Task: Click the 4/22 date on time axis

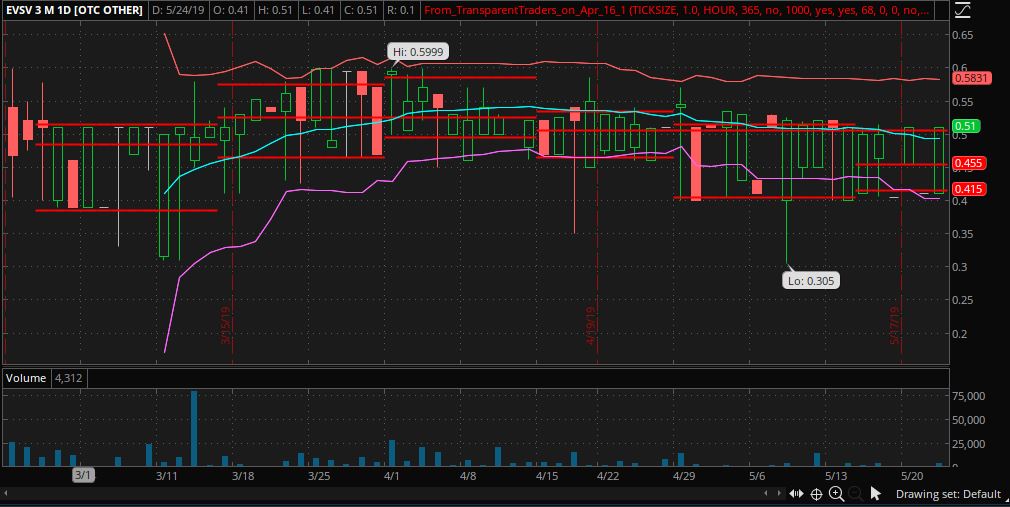Action: pyautogui.click(x=608, y=476)
